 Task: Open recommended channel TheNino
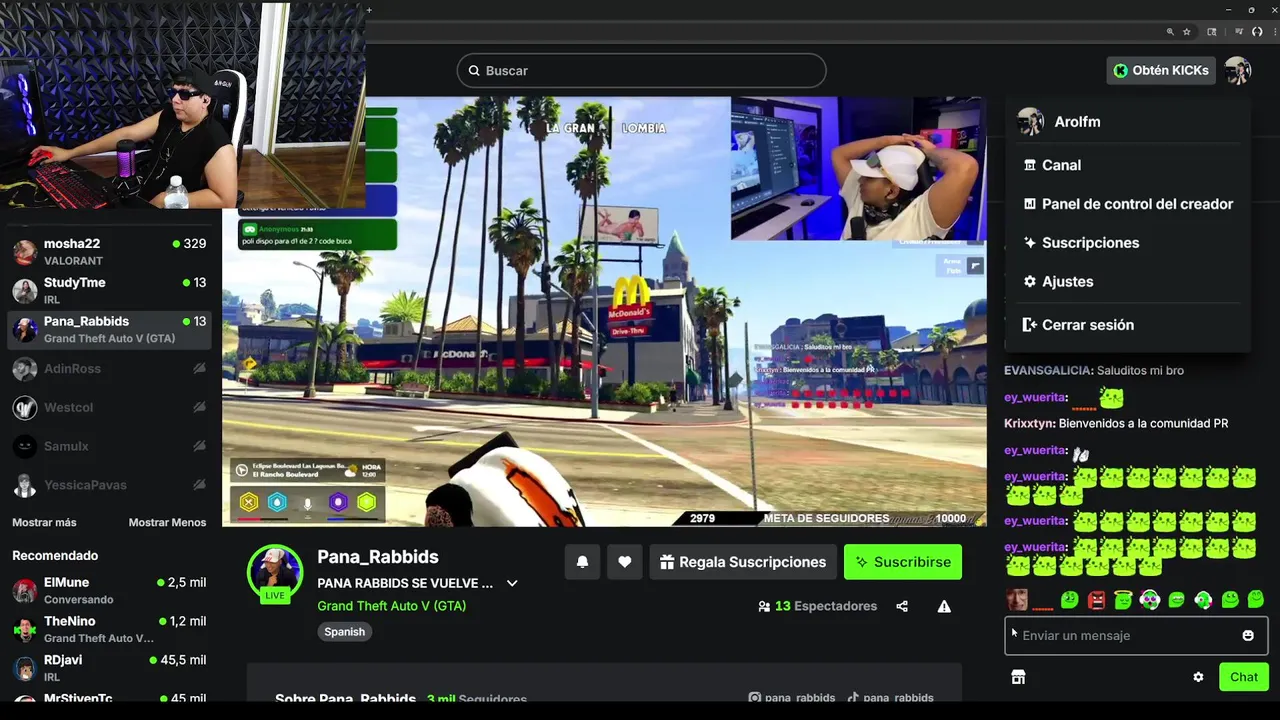tap(109, 629)
